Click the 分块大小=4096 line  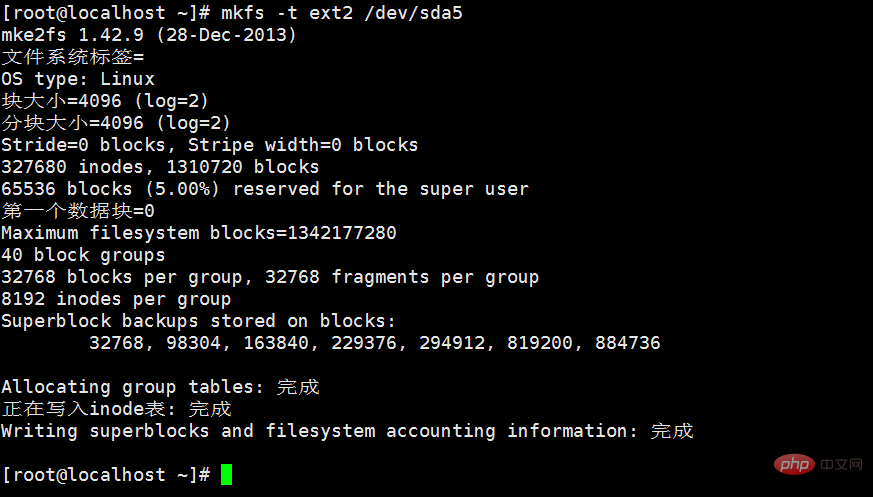(x=116, y=123)
